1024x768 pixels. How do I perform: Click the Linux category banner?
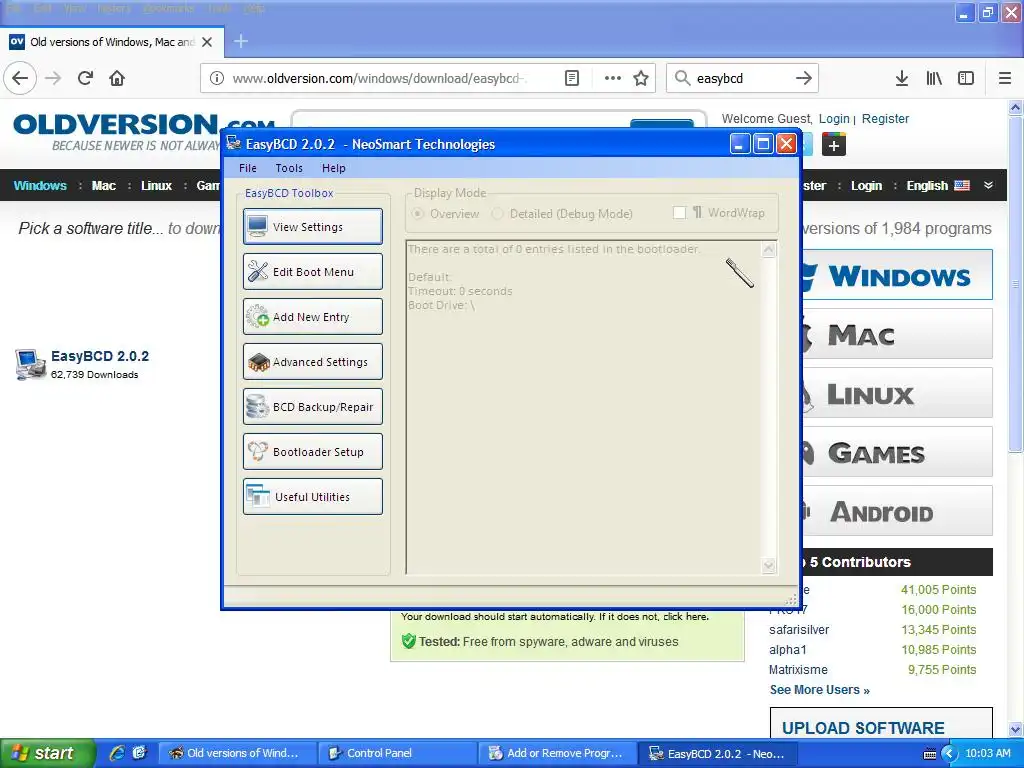[x=897, y=393]
